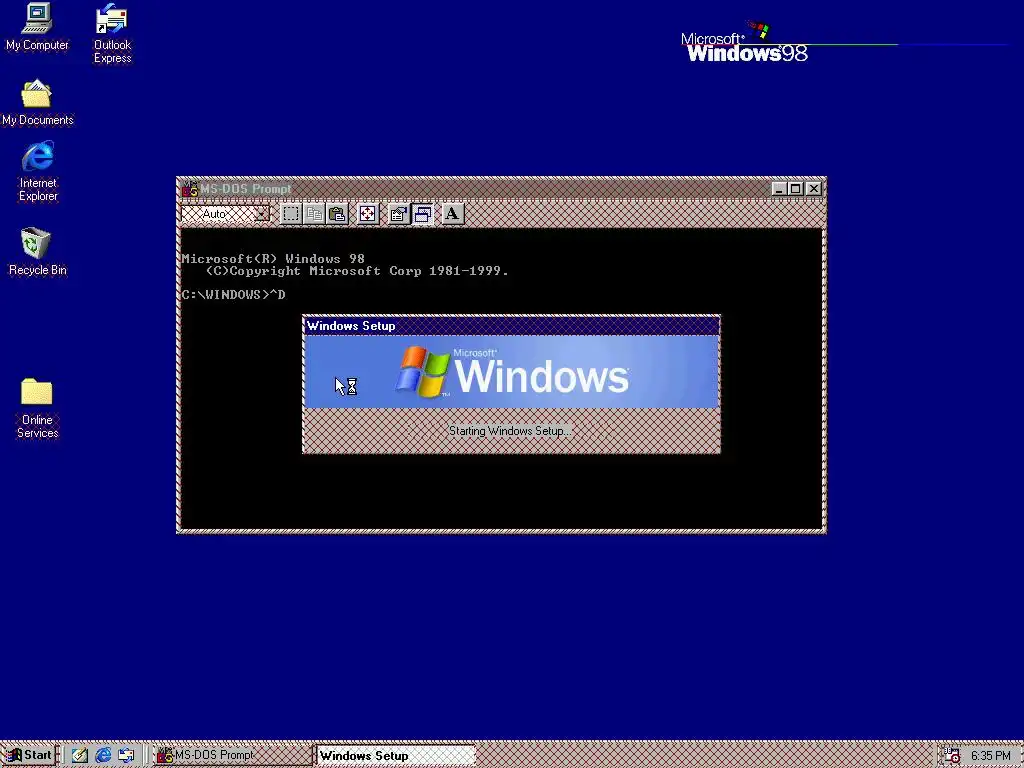Minimize the MS-DOS Prompt window
Viewport: 1024px width, 768px height.
[778, 189]
